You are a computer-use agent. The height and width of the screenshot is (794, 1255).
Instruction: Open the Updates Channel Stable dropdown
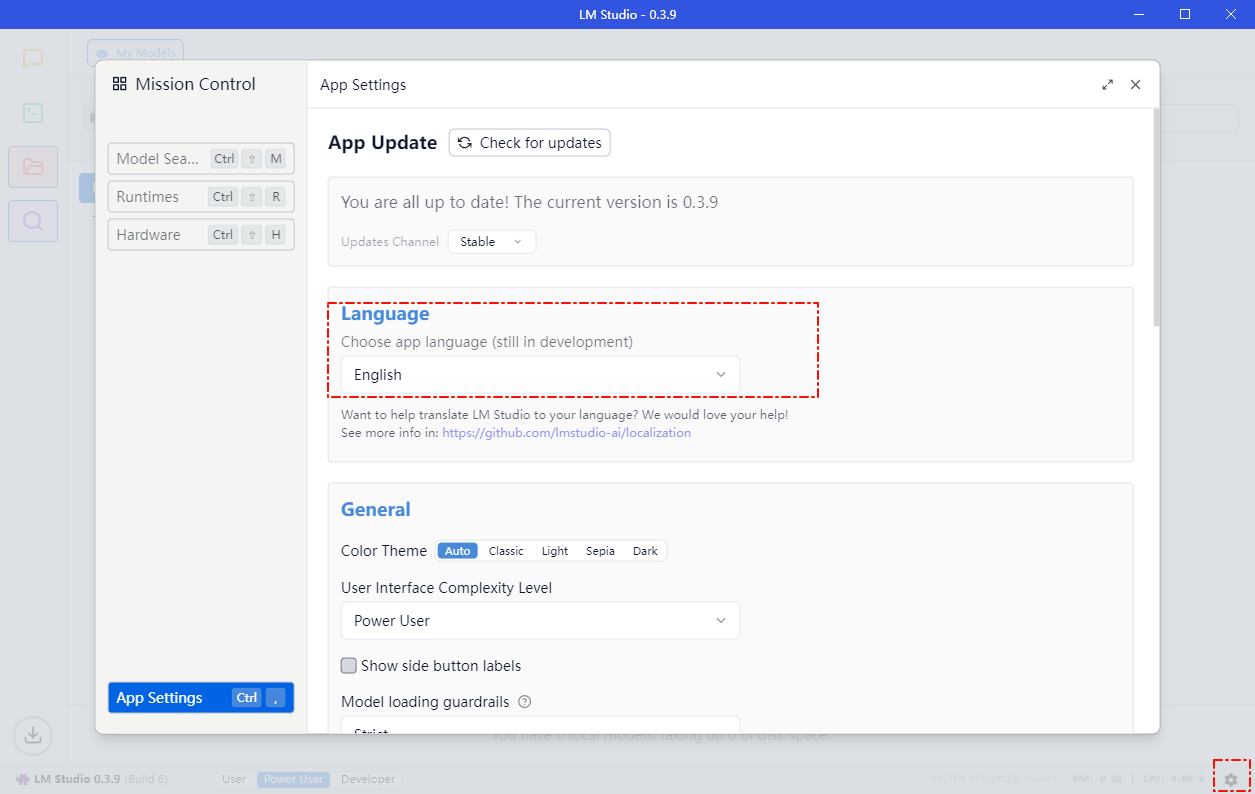pos(492,242)
